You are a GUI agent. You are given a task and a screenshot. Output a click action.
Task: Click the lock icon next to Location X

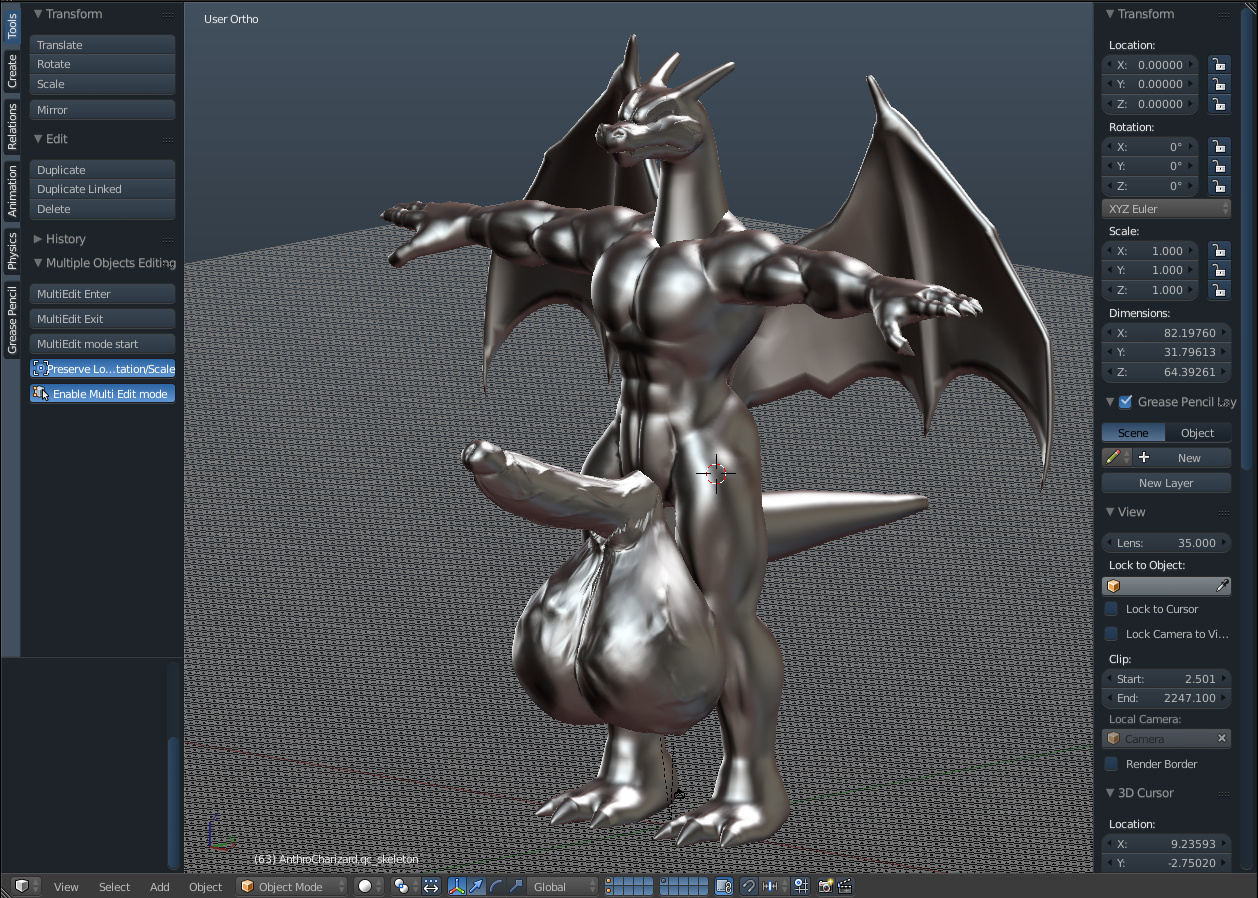1219,65
